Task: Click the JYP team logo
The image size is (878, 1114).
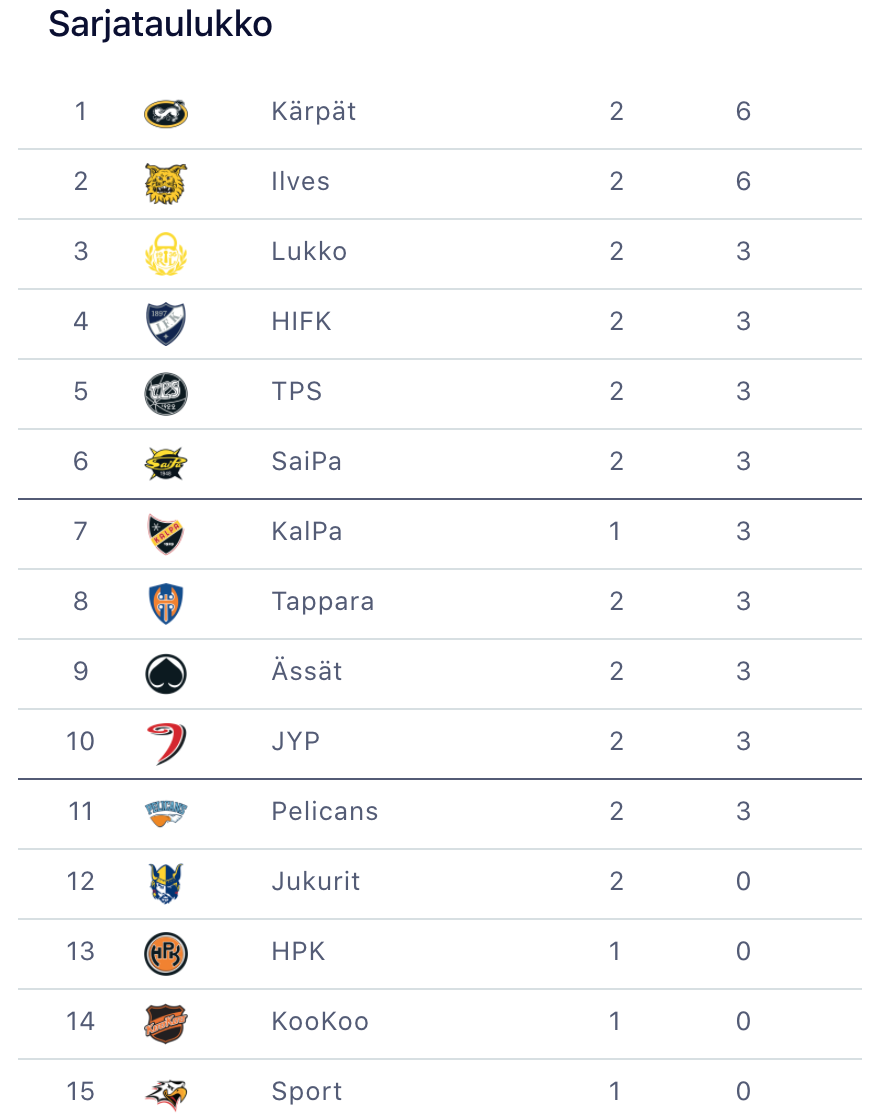Action: click(166, 743)
